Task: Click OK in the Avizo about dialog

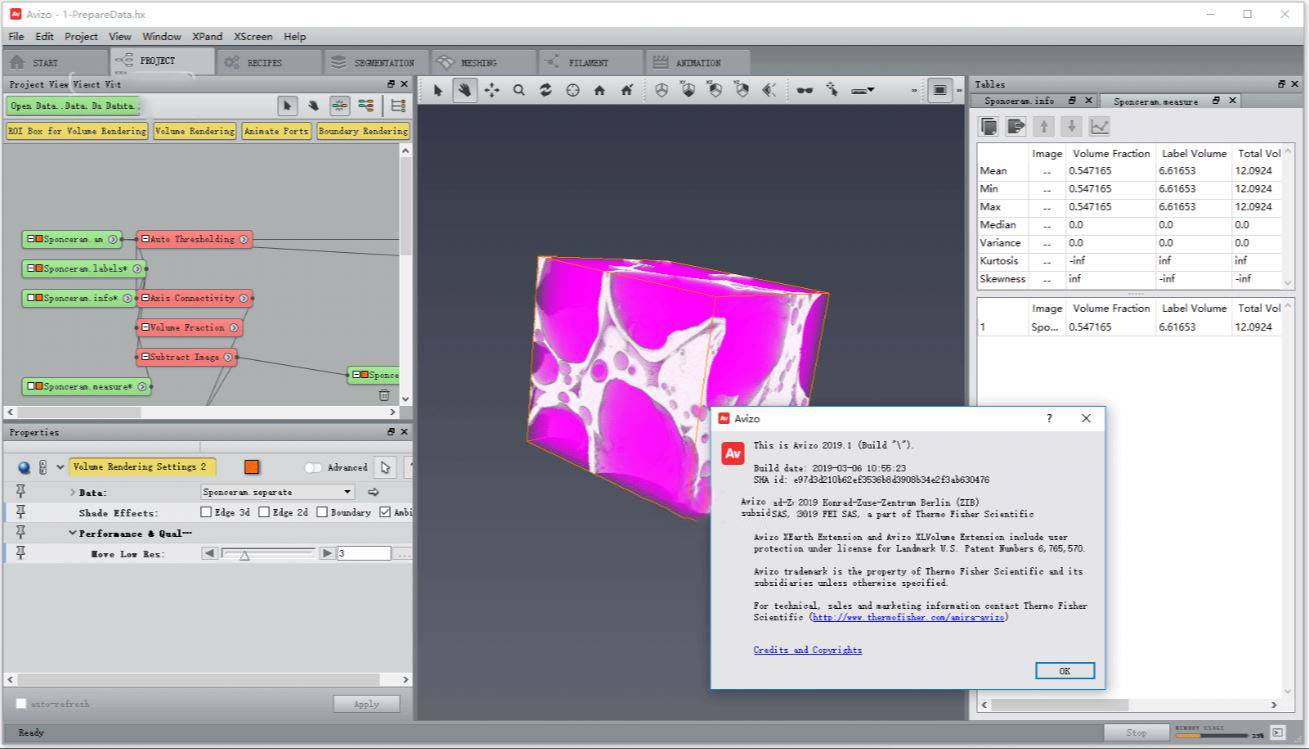Action: click(1065, 671)
